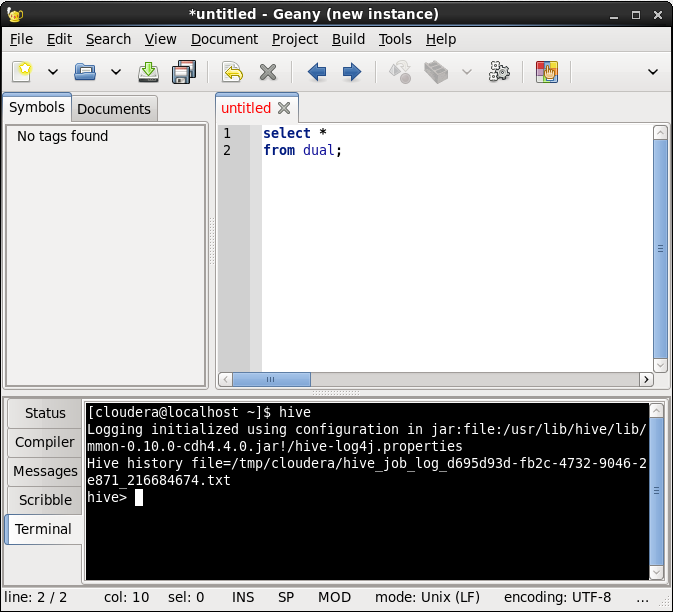Build the current file with the brick icon

pos(436,72)
